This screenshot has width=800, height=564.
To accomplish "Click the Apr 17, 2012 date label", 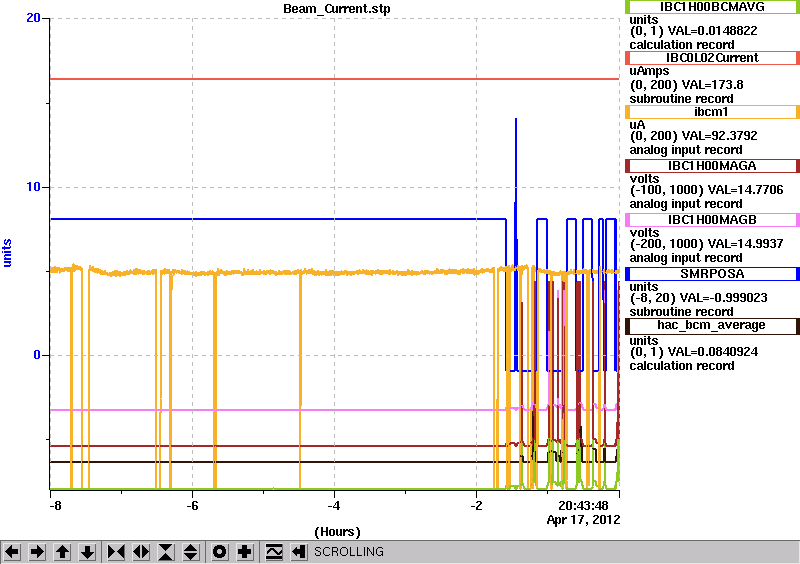I will pos(583,520).
